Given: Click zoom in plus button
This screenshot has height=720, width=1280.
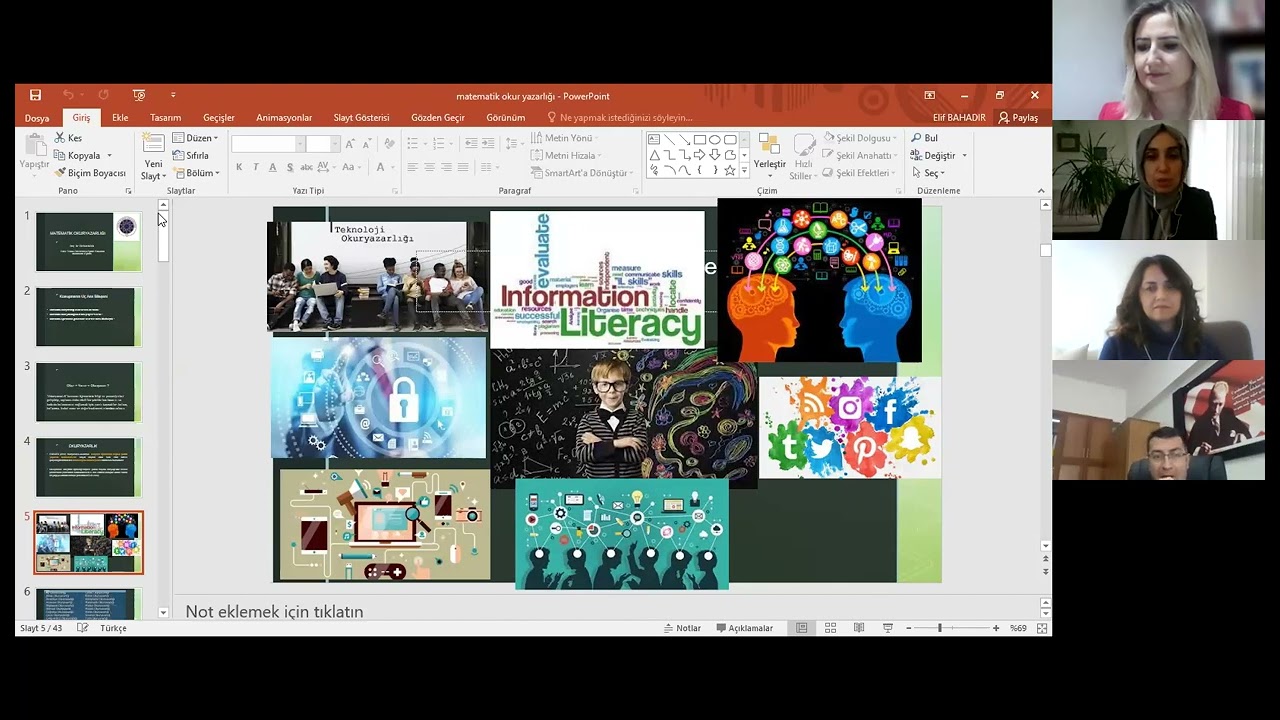Looking at the screenshot, I should point(996,628).
